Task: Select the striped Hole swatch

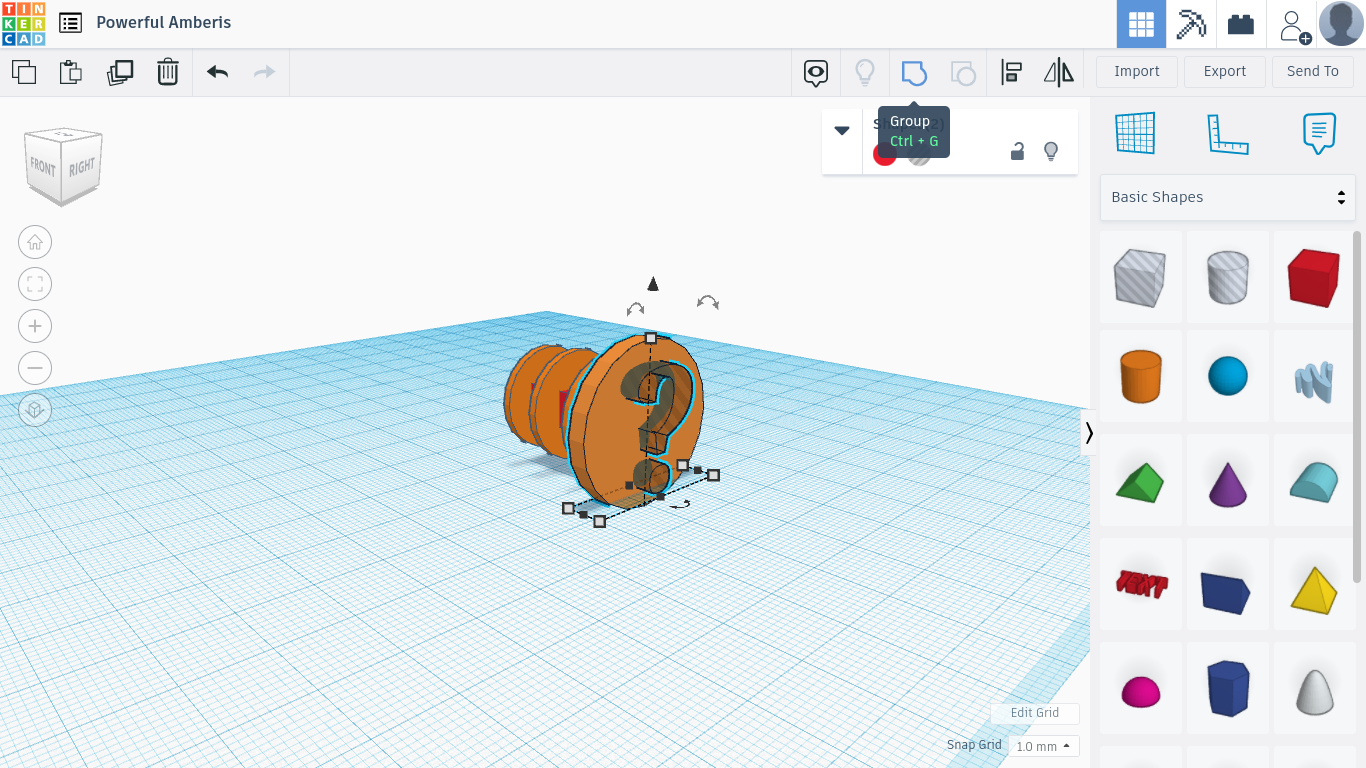Action: coord(919,154)
